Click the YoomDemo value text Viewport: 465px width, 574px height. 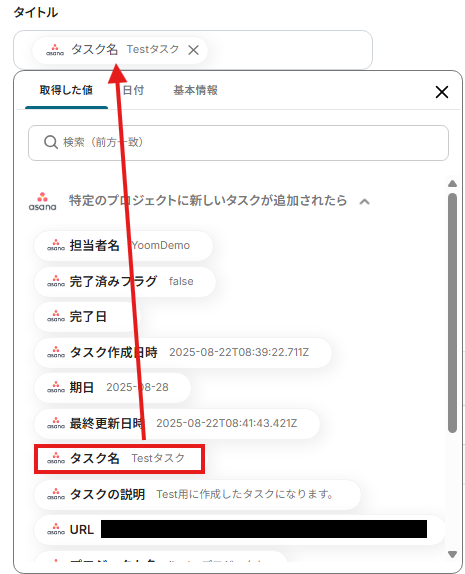[x=161, y=246]
